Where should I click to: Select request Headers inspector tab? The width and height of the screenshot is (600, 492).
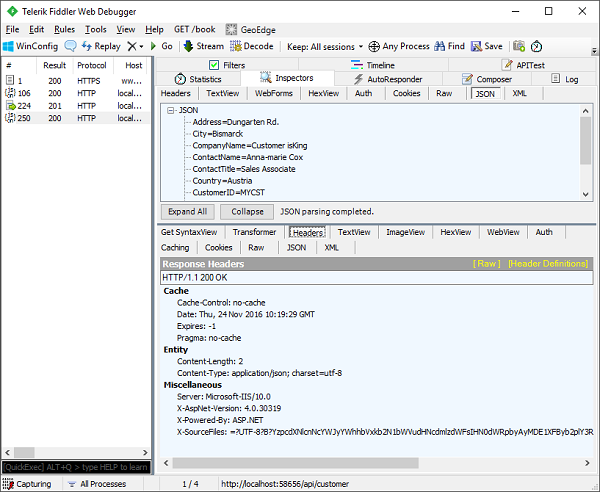point(175,93)
